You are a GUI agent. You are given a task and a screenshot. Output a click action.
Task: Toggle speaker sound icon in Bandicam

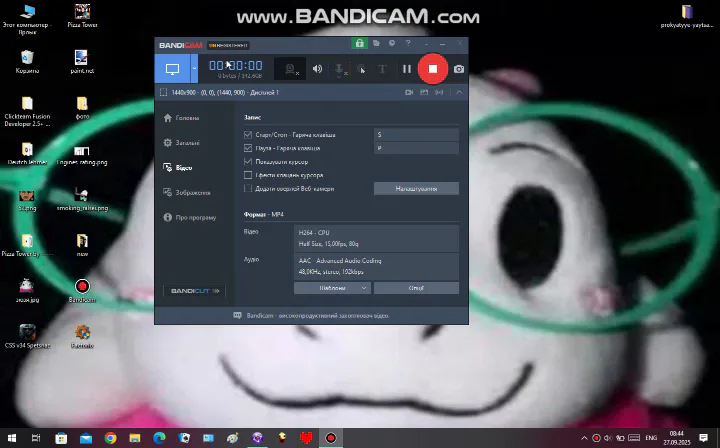(x=317, y=69)
